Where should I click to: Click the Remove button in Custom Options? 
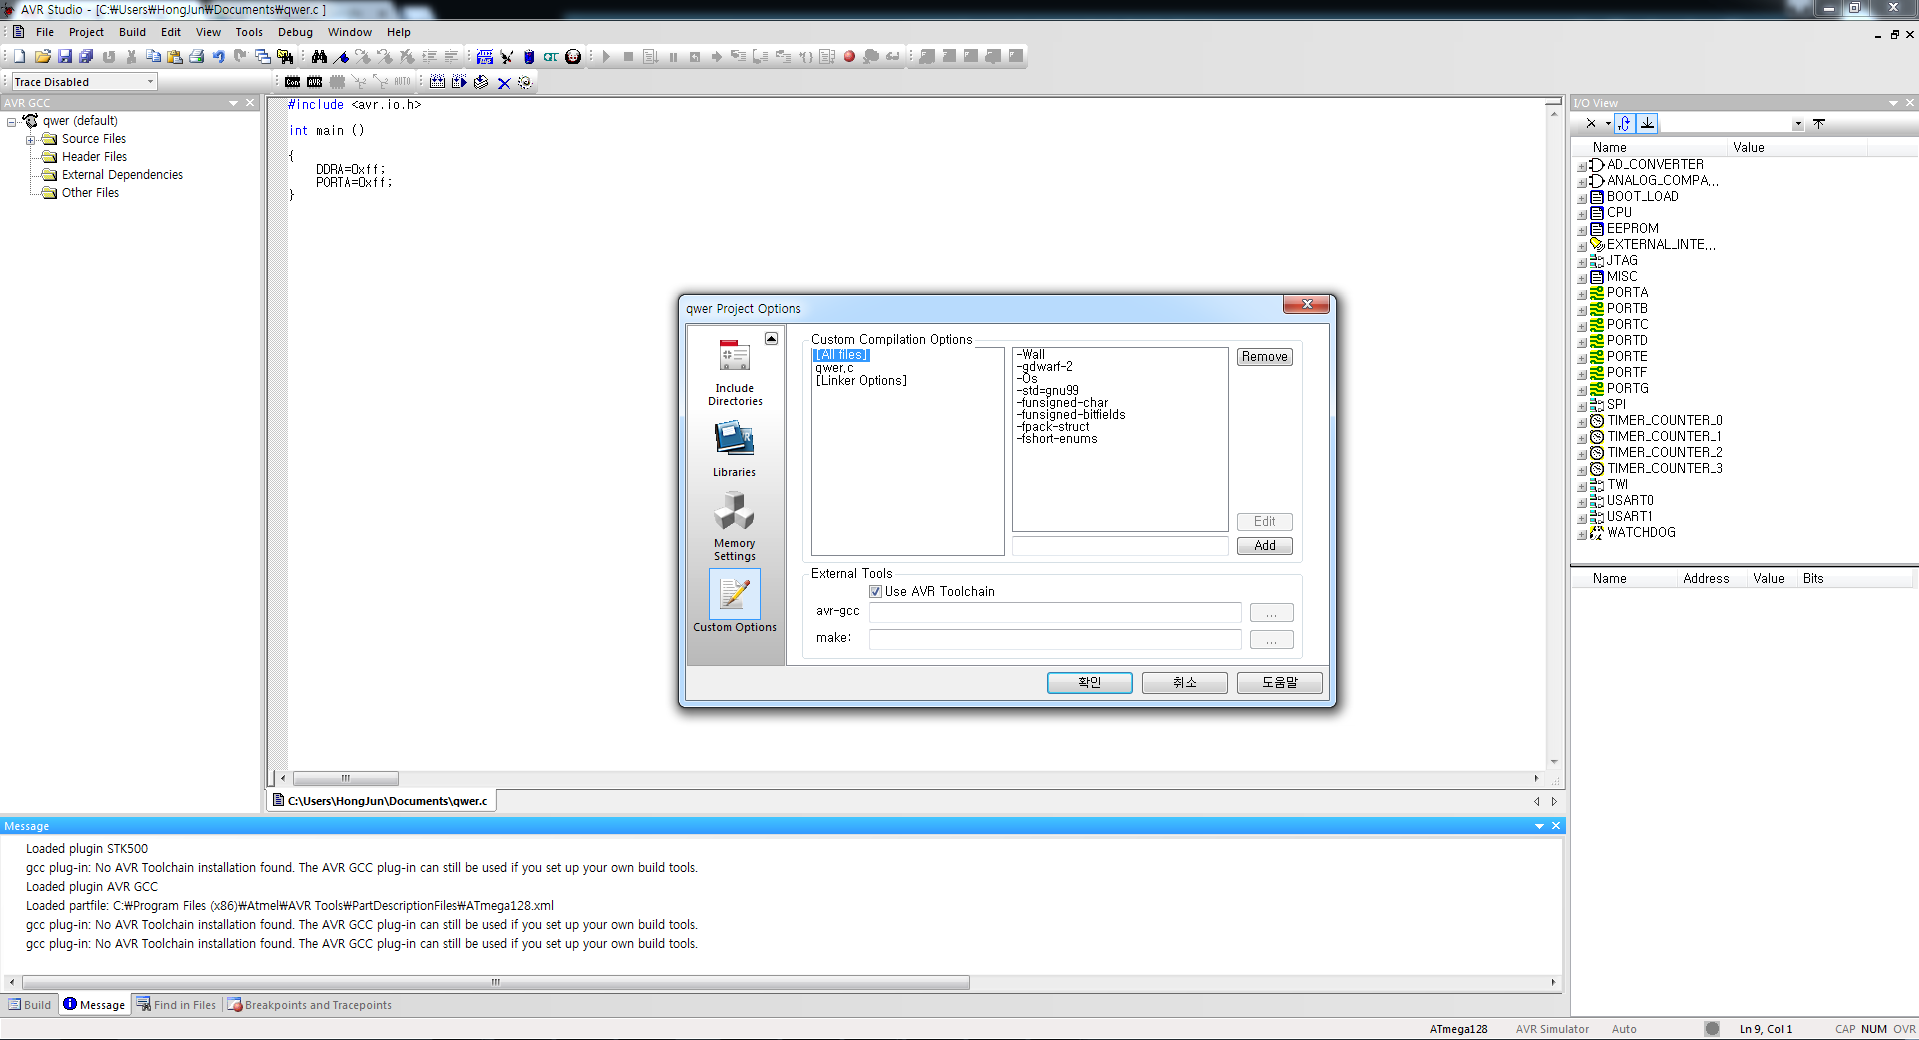[x=1264, y=357]
